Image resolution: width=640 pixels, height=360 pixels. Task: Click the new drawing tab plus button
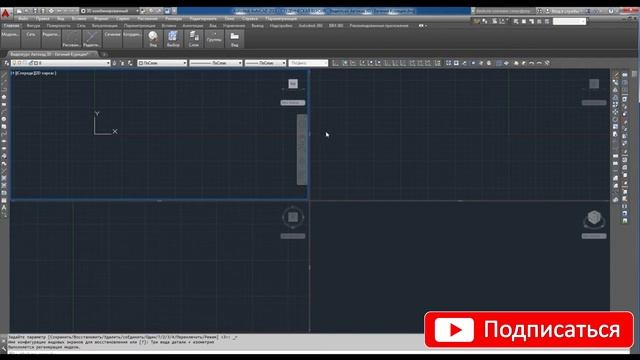(104, 54)
